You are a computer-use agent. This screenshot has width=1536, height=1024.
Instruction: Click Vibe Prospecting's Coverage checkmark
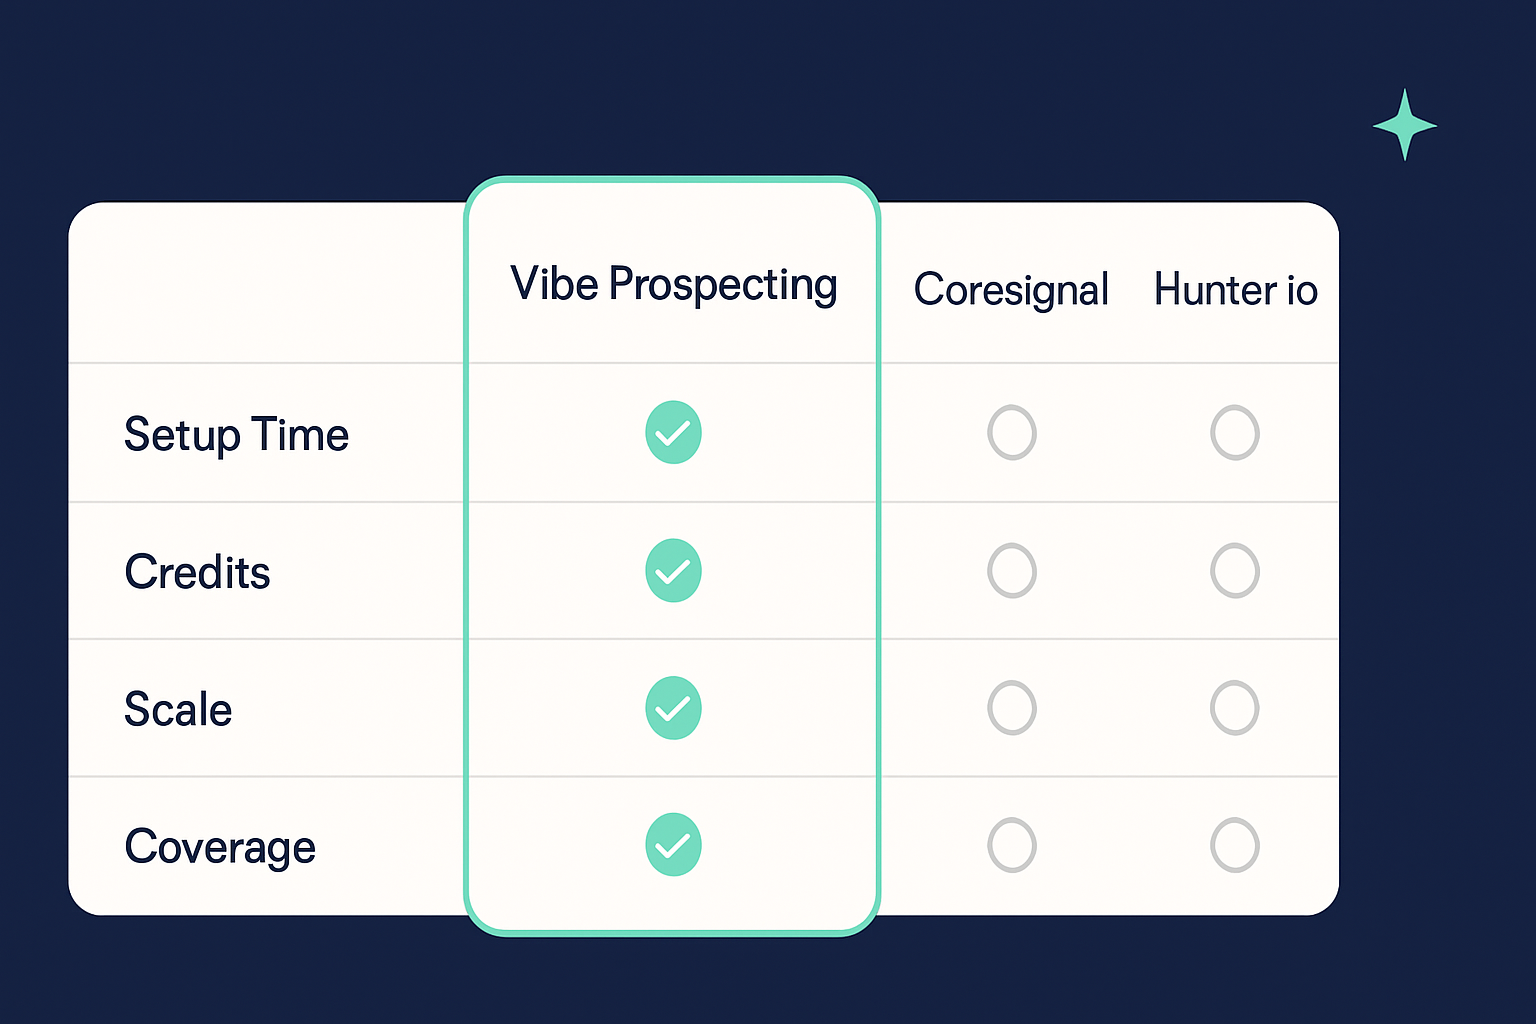pos(673,845)
